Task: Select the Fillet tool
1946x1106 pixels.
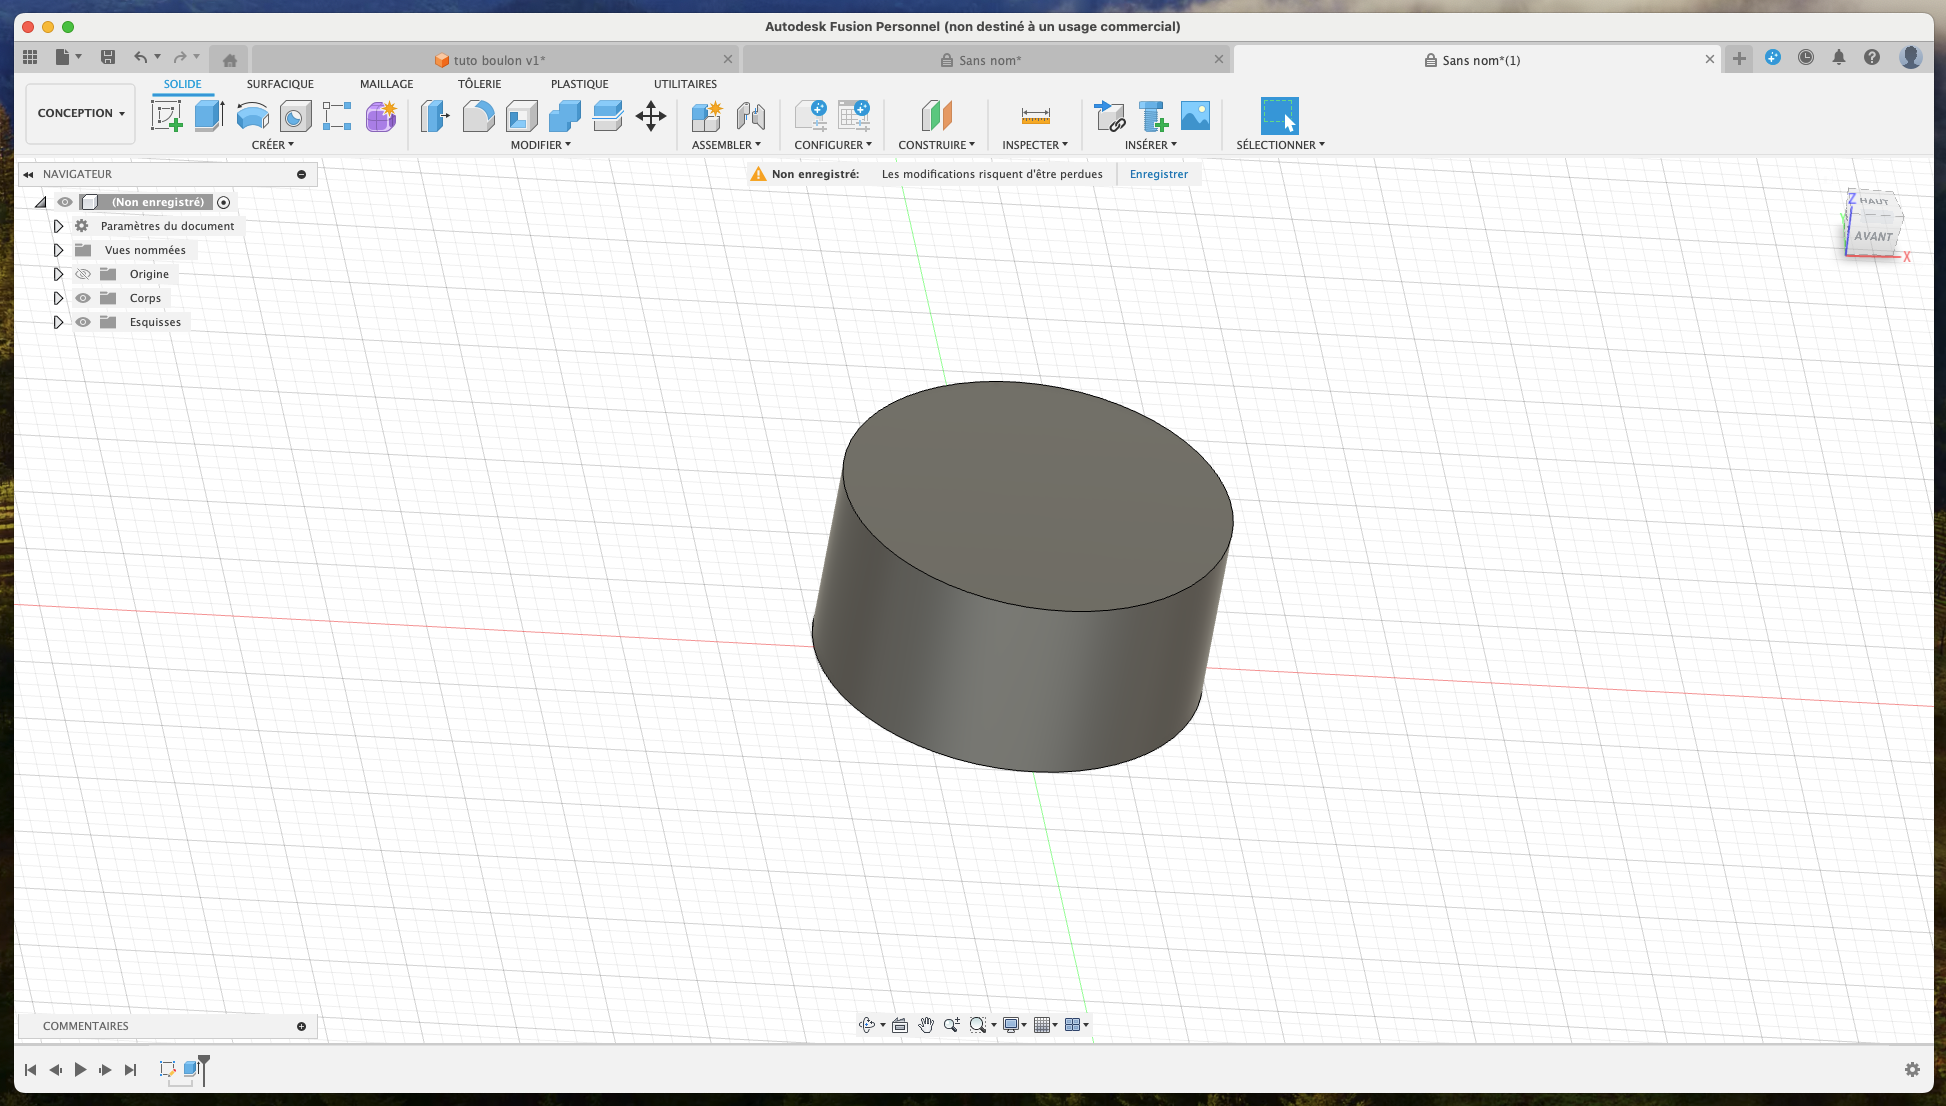Action: (x=478, y=116)
